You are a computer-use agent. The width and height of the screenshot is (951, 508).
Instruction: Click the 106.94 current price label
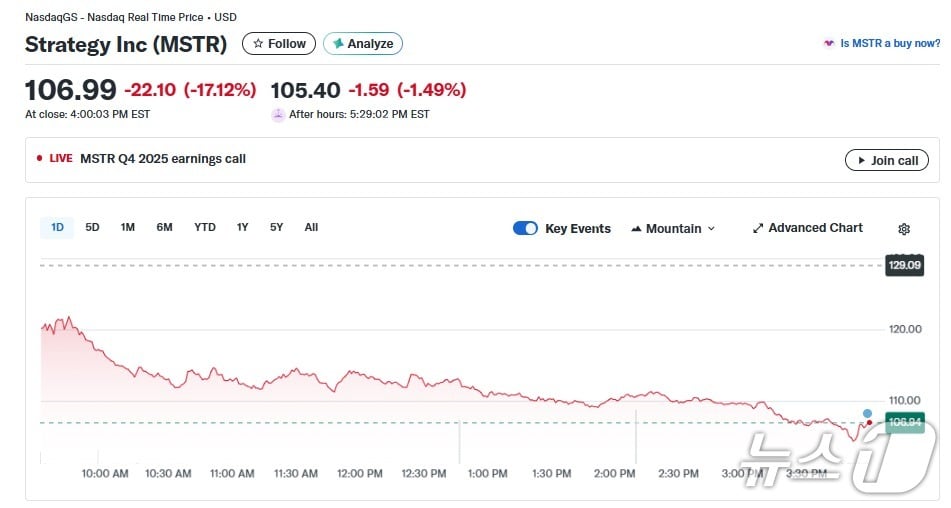(x=905, y=422)
